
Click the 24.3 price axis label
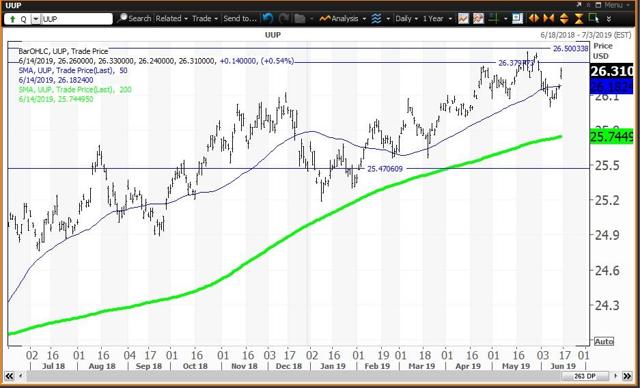tap(607, 305)
